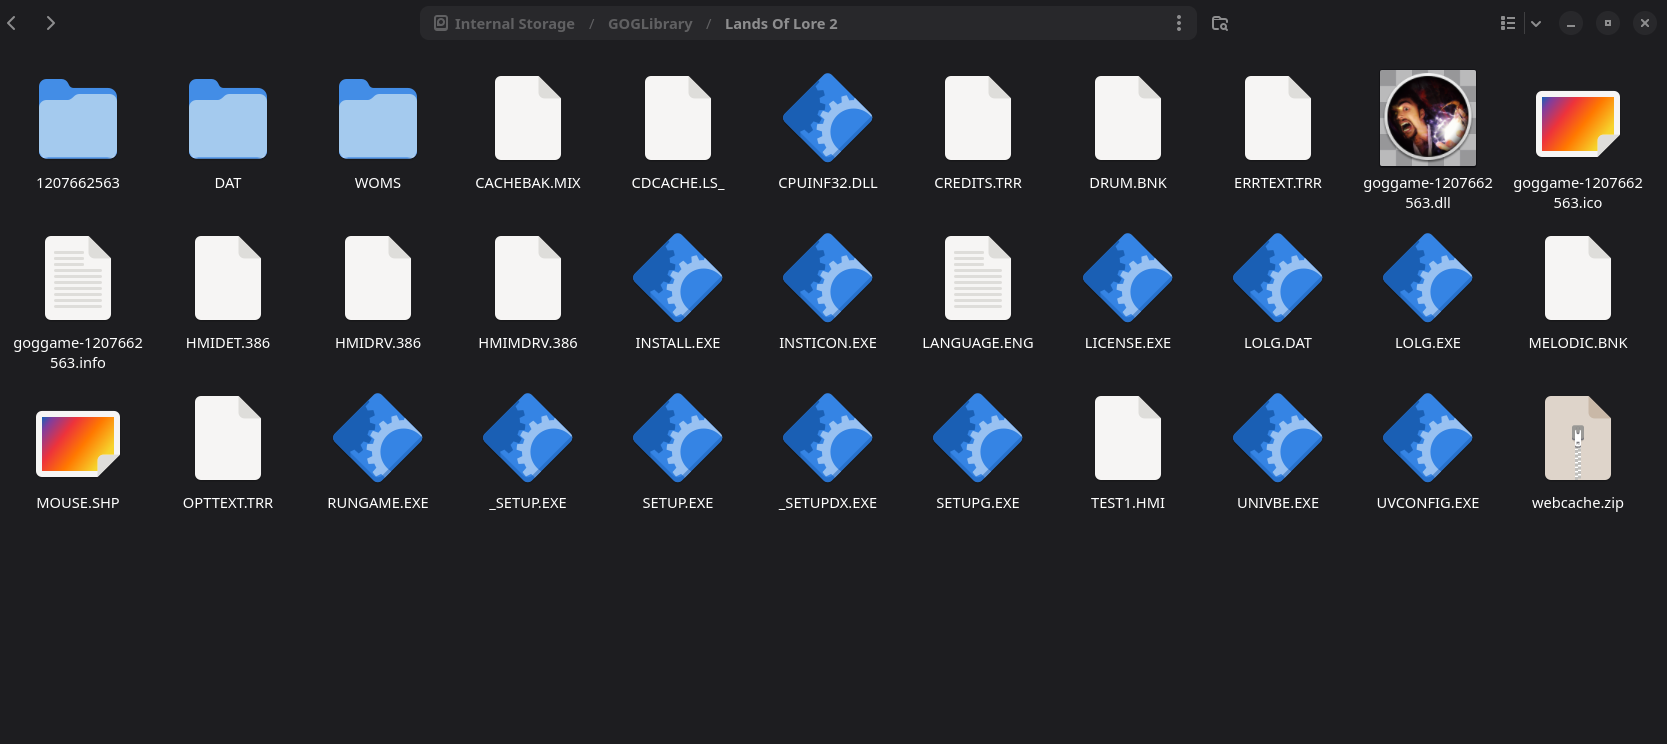Go back to the previous folder
The width and height of the screenshot is (1667, 744).
click(x=12, y=23)
